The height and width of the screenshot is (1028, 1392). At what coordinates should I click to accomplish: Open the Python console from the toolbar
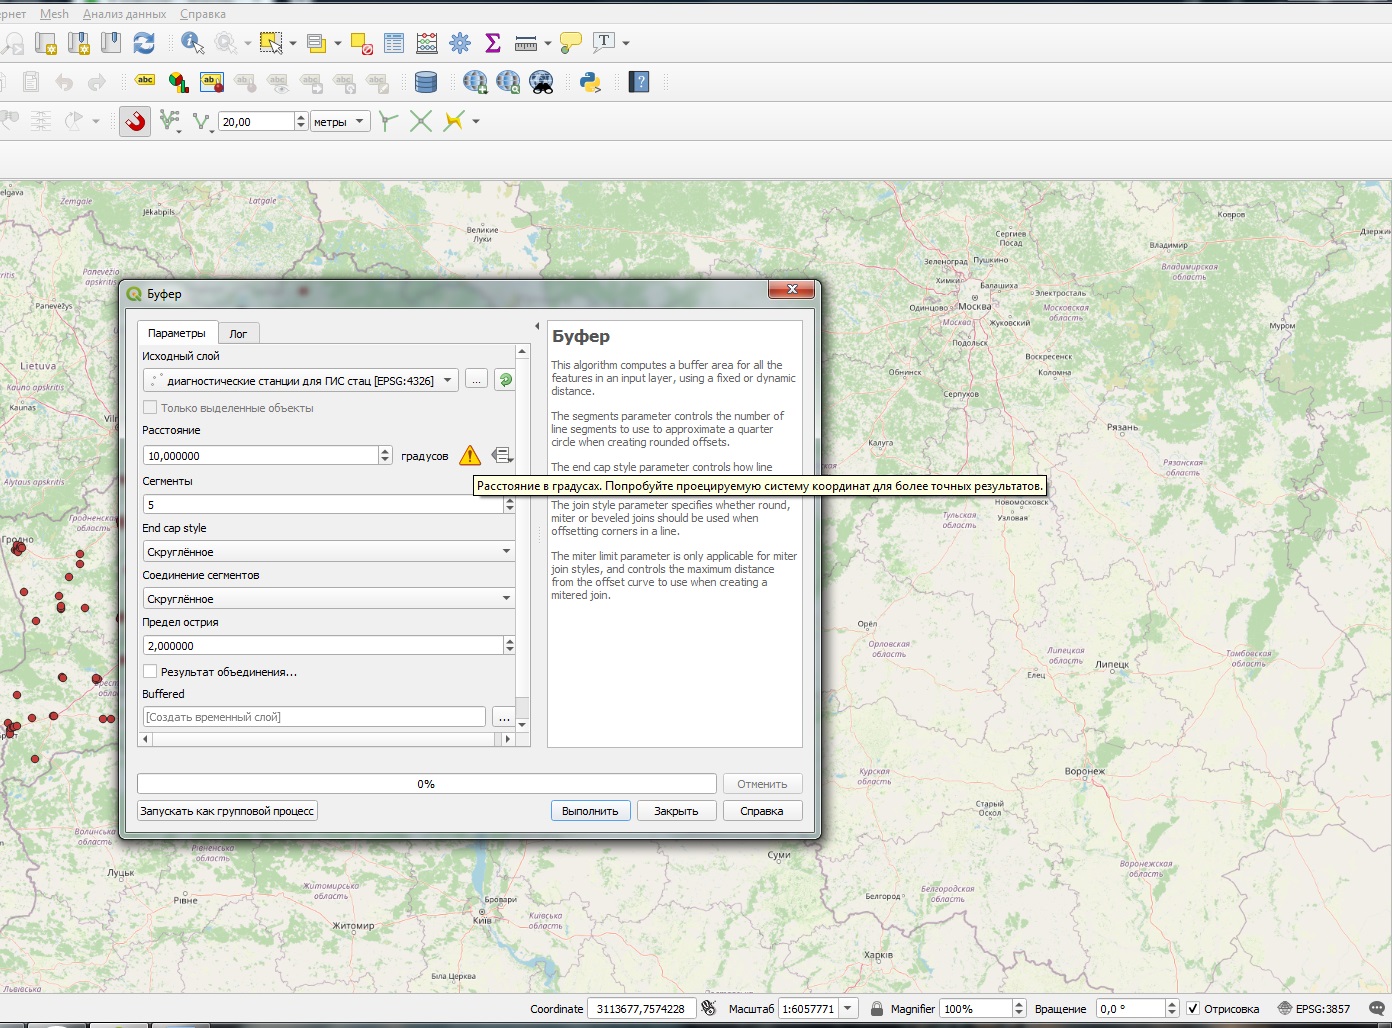click(x=590, y=82)
